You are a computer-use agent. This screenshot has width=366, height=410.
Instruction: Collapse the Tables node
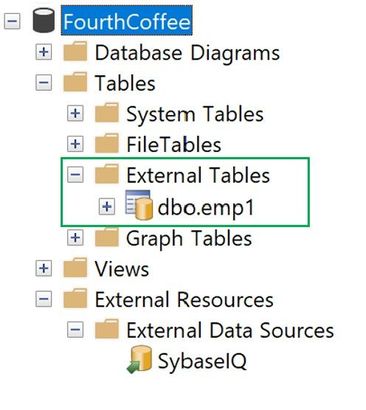click(x=44, y=83)
